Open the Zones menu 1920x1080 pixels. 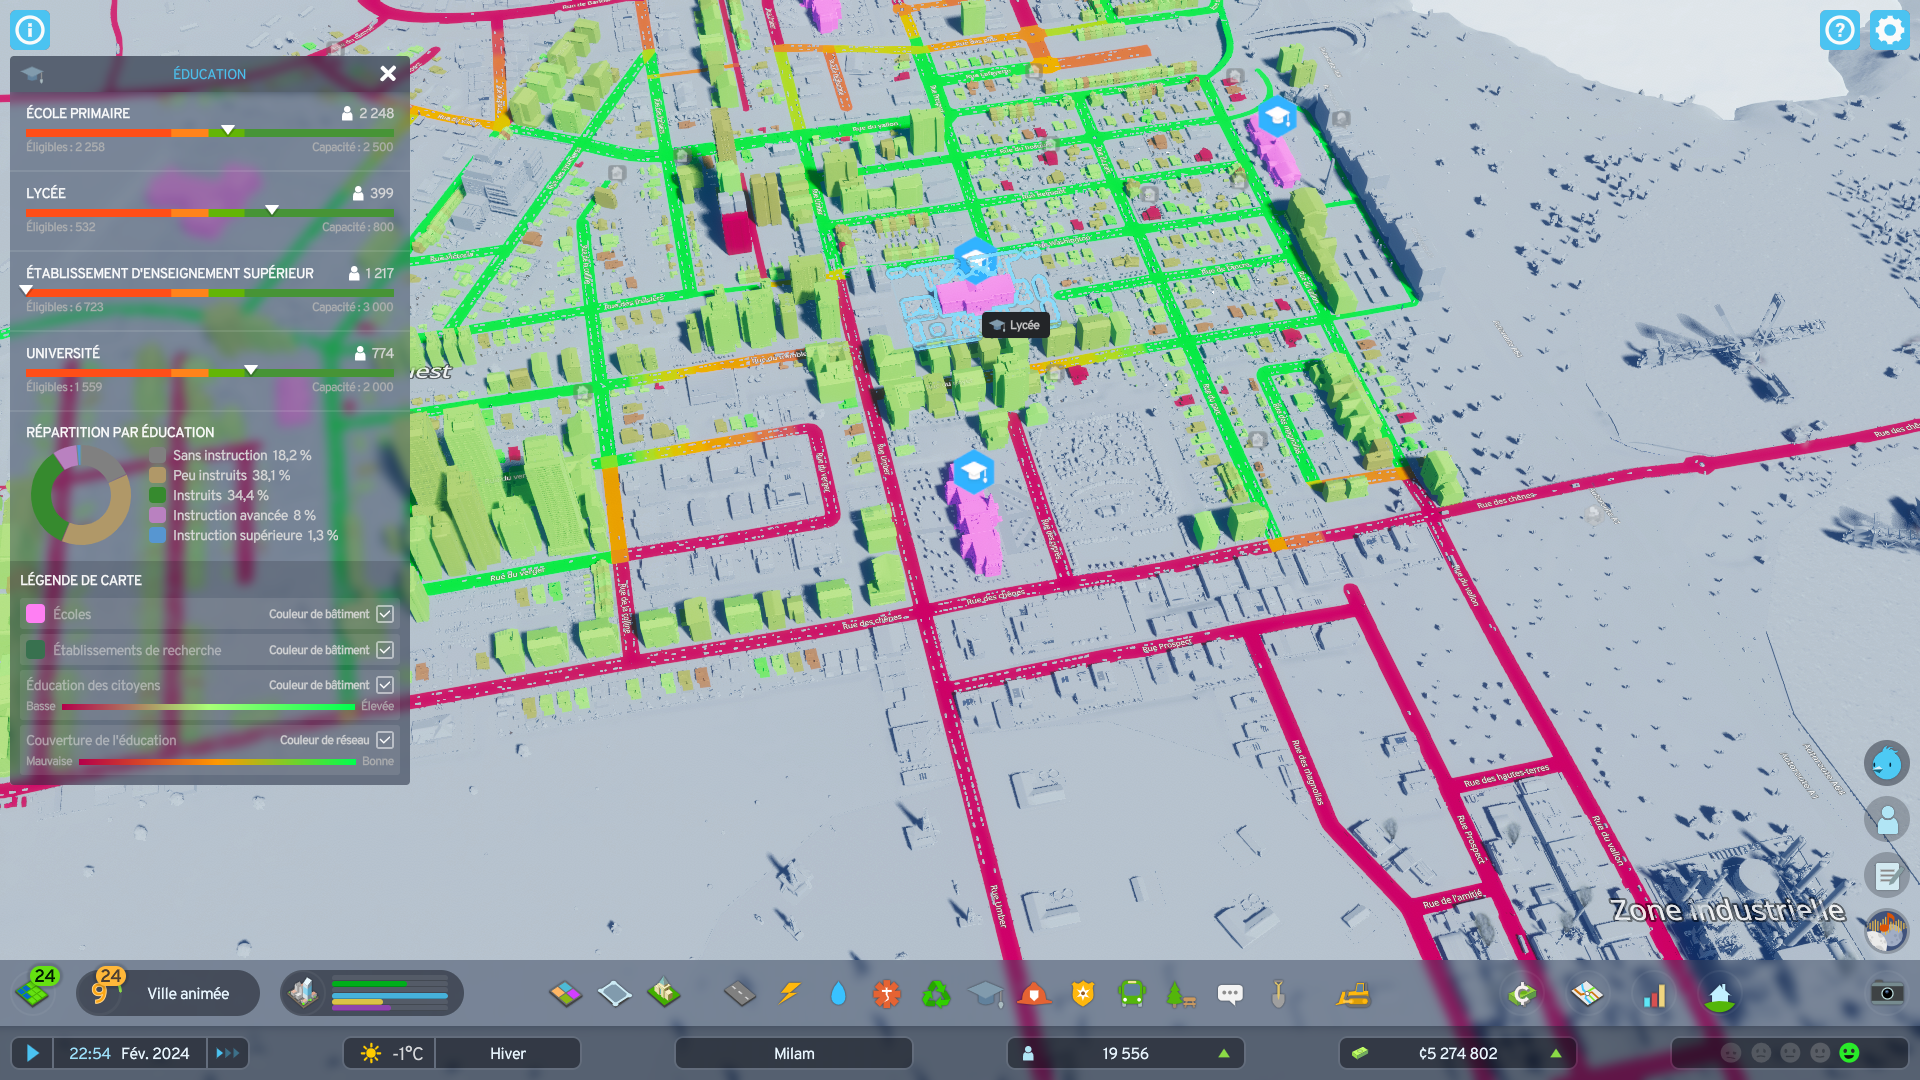tap(566, 994)
